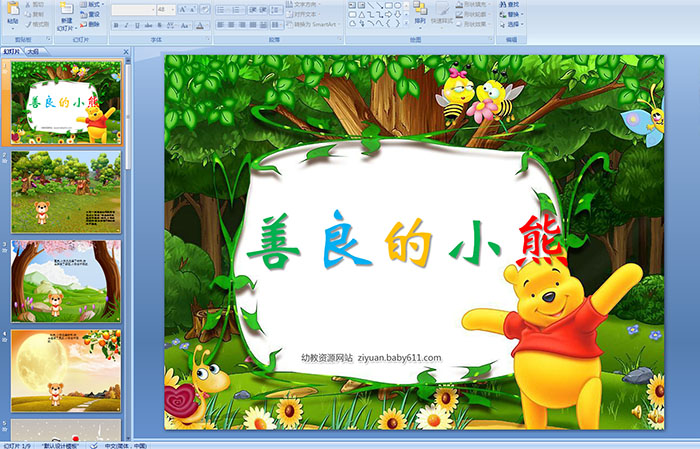Open the font size dropdown

pos(175,8)
